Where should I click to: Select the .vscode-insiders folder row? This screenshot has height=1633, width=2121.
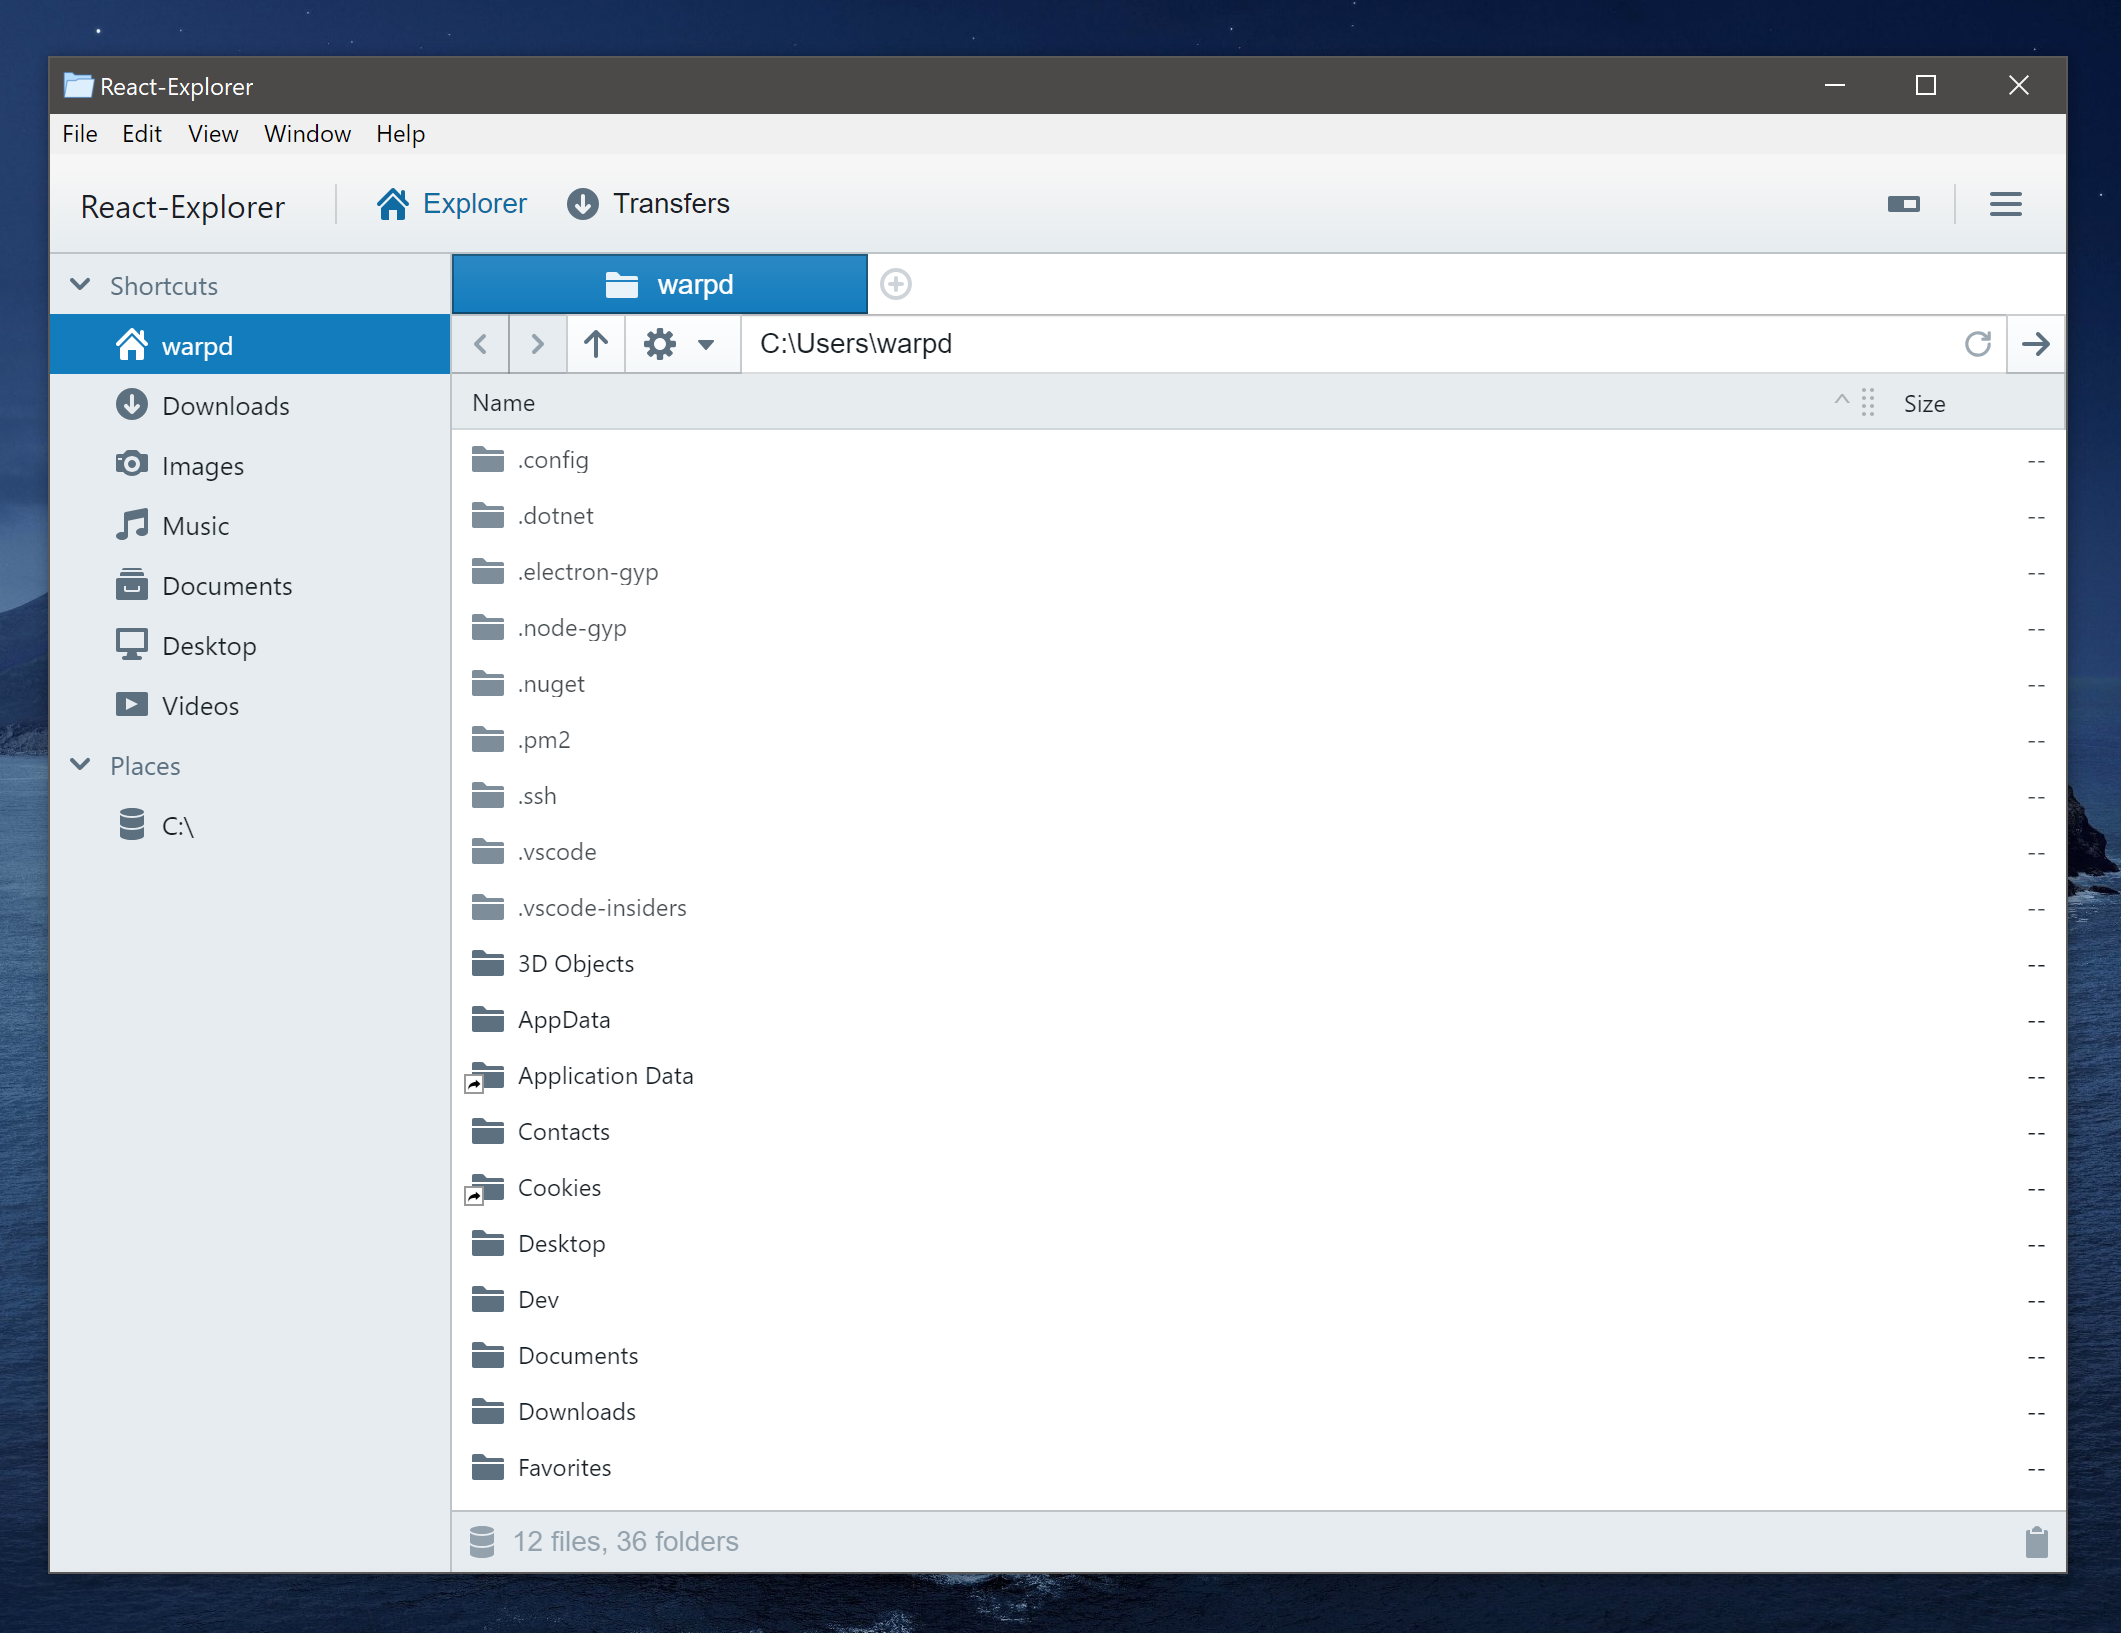[x=602, y=908]
